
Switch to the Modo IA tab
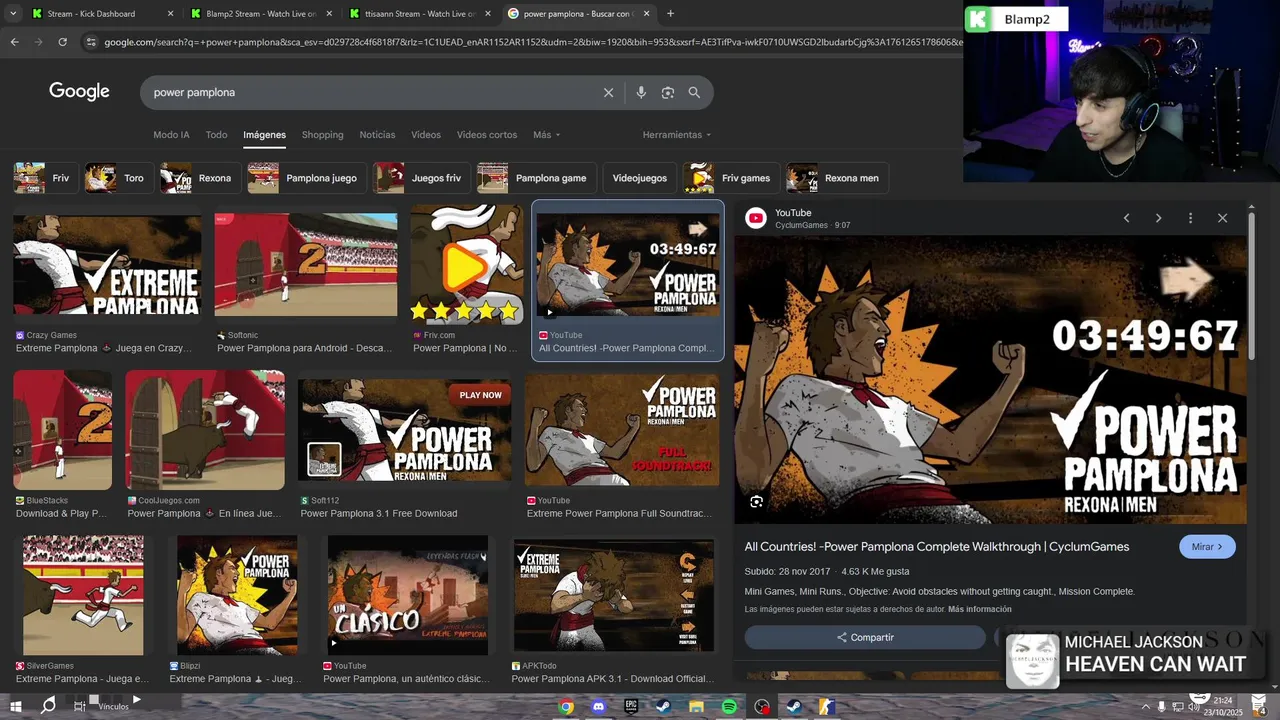[x=171, y=135]
